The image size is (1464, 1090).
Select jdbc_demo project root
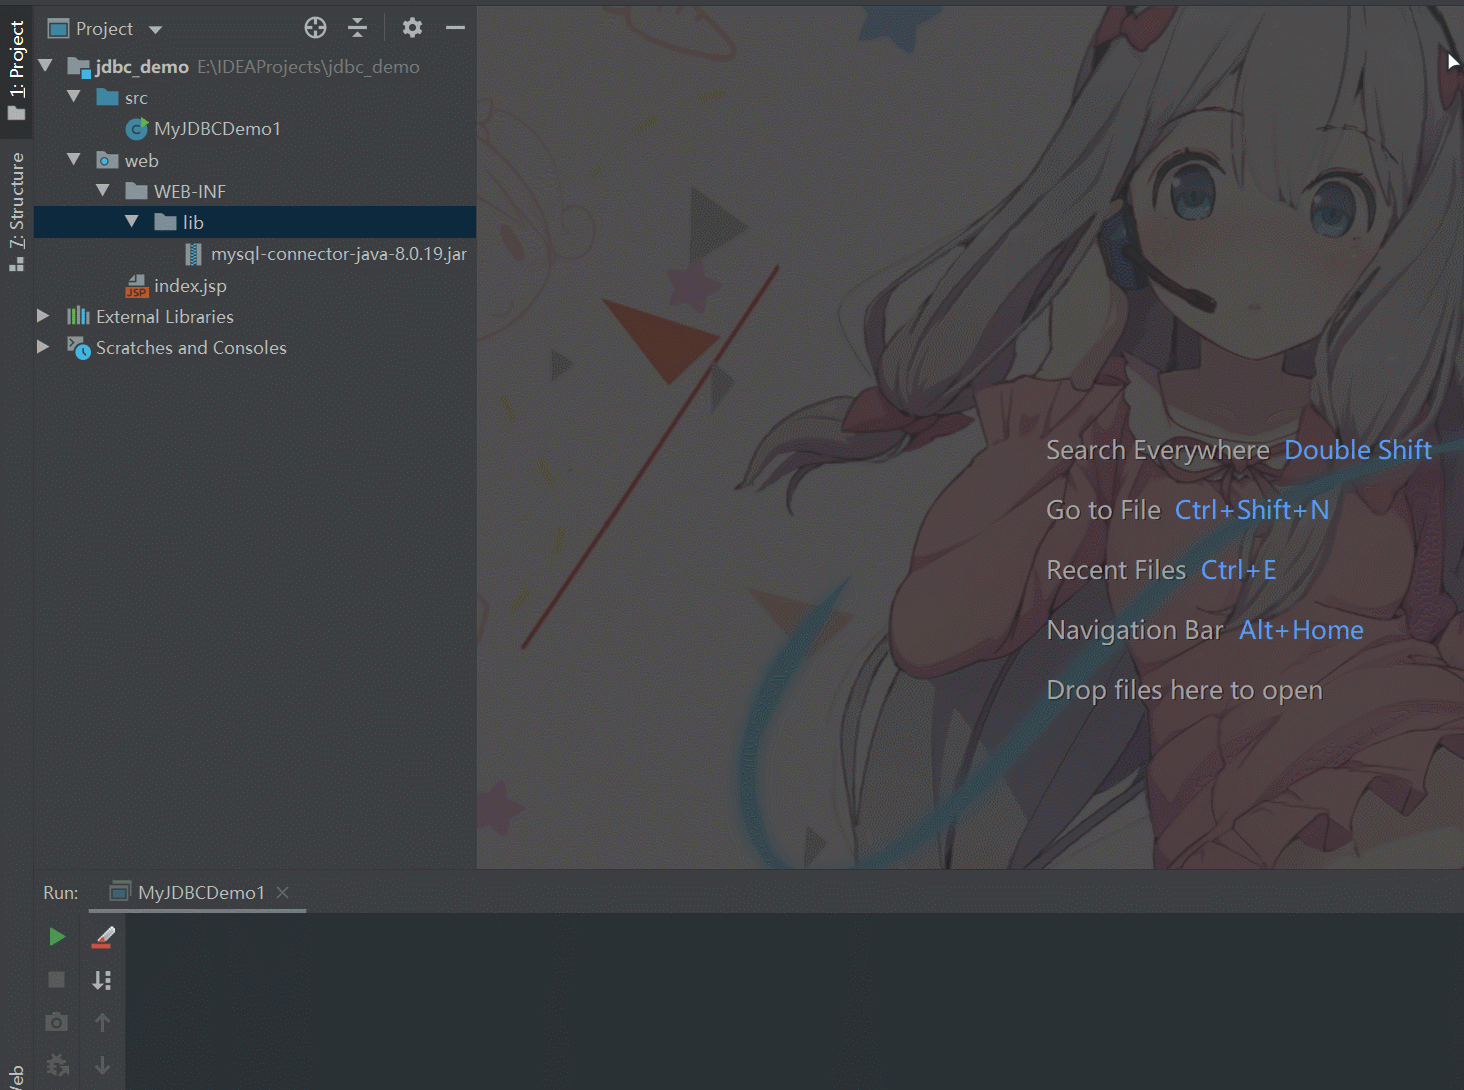click(x=142, y=67)
